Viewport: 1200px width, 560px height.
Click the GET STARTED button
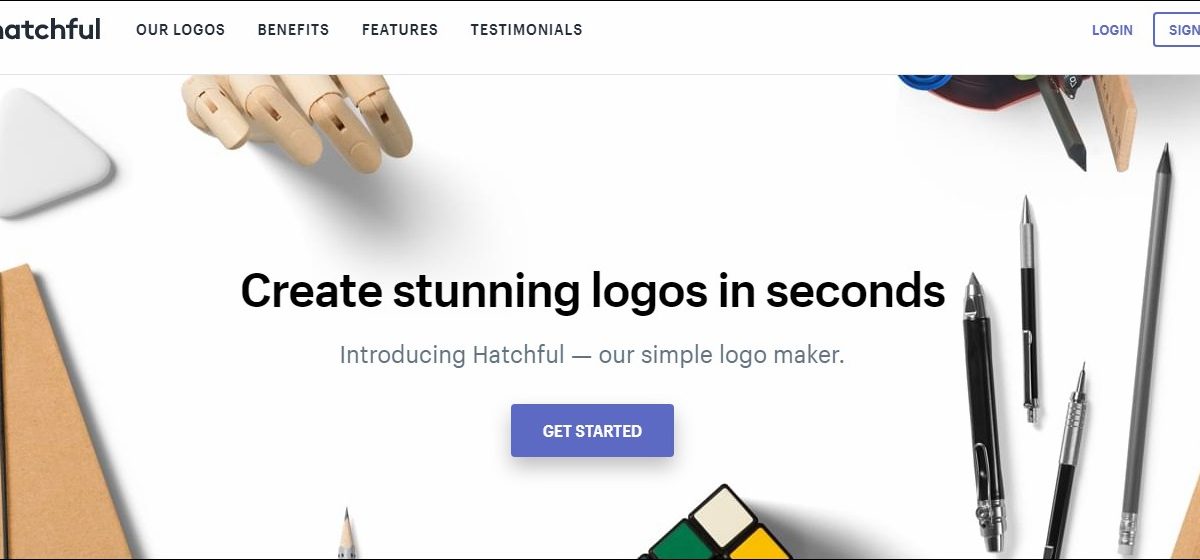click(x=592, y=431)
